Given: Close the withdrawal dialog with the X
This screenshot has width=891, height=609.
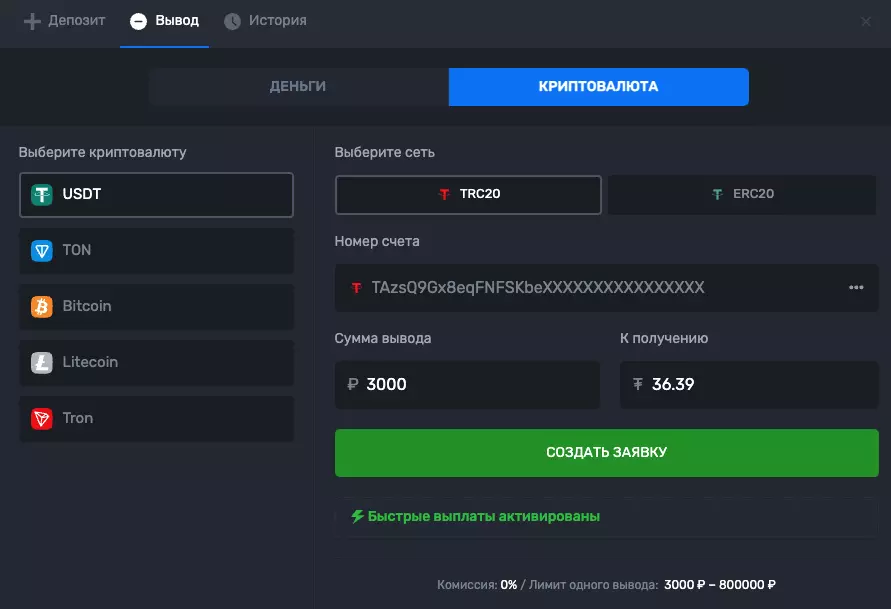Looking at the screenshot, I should [x=866, y=21].
